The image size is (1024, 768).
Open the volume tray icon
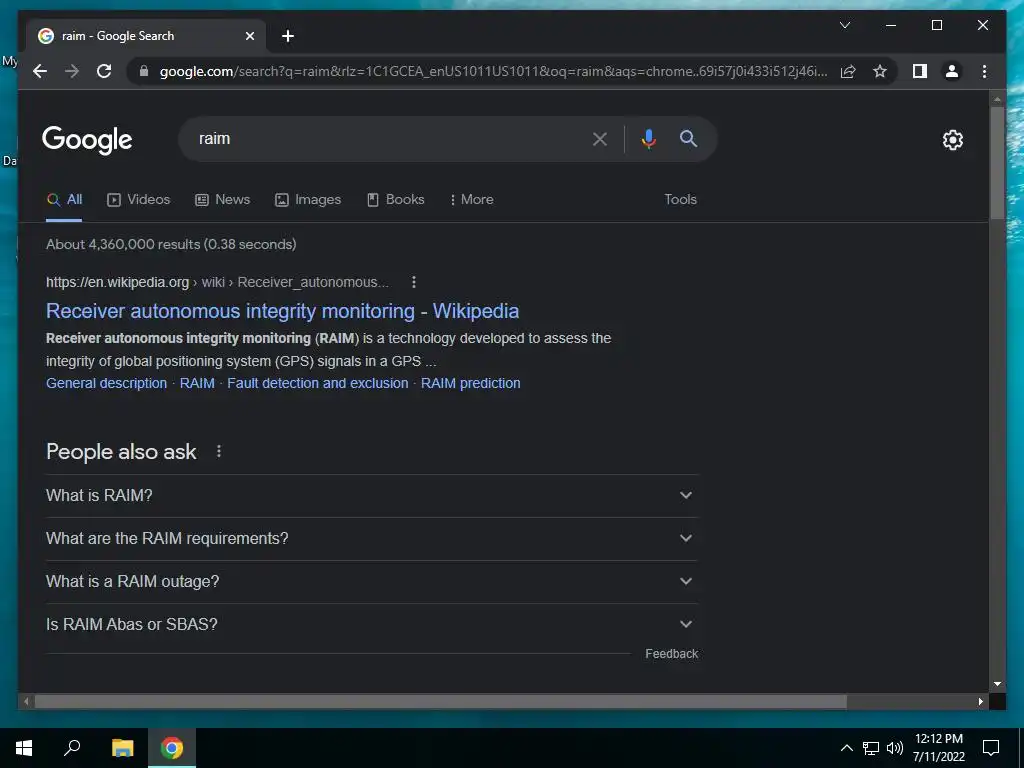pyautogui.click(x=895, y=748)
